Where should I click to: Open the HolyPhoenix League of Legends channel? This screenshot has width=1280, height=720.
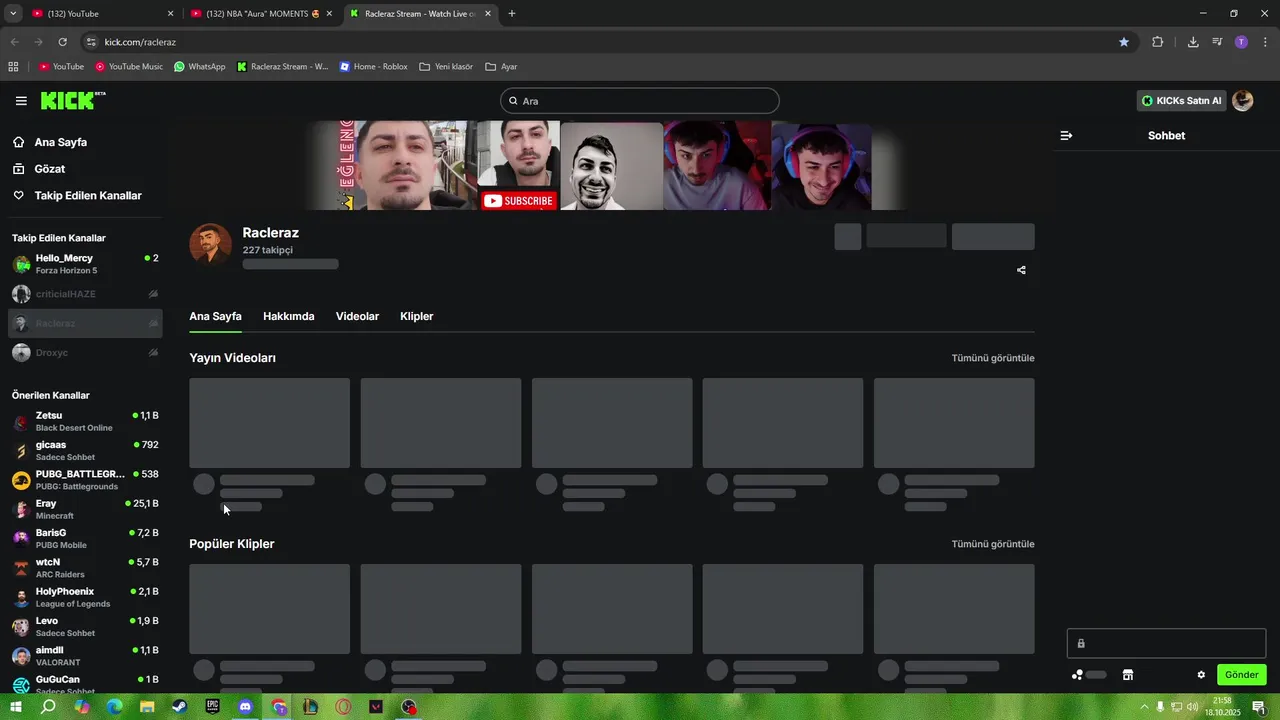pyautogui.click(x=85, y=597)
